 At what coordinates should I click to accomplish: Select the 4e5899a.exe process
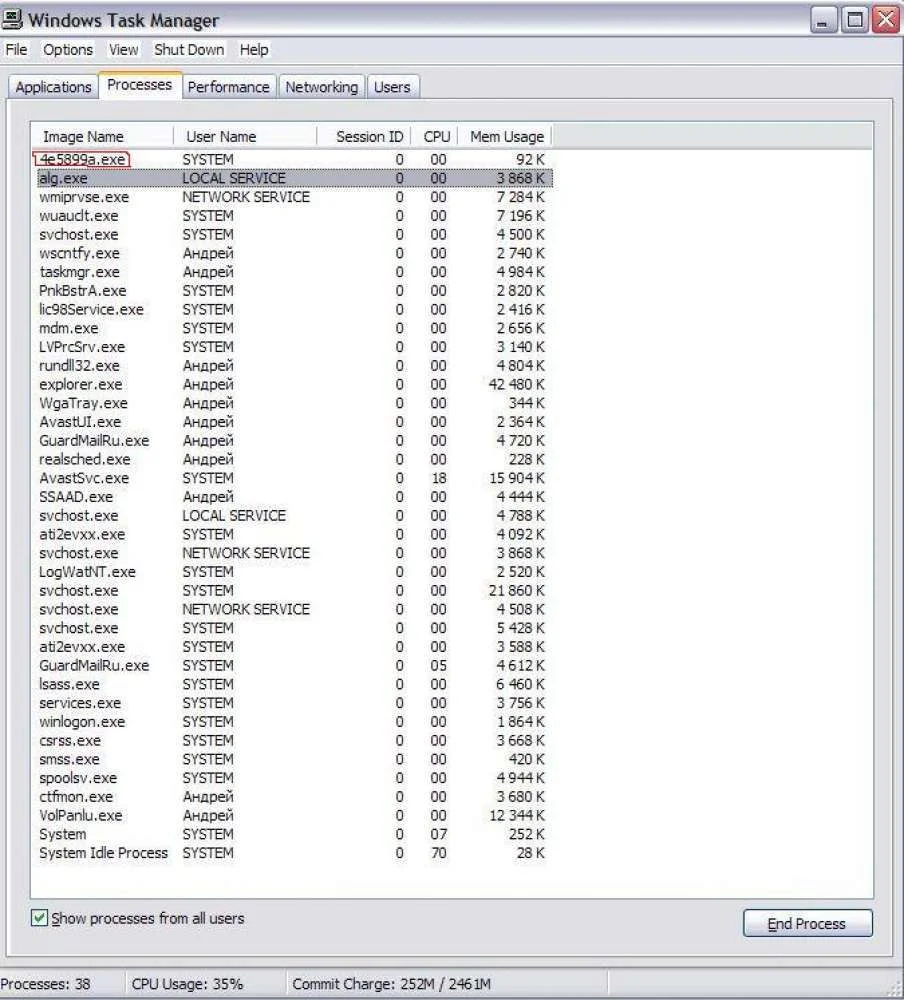293,159
